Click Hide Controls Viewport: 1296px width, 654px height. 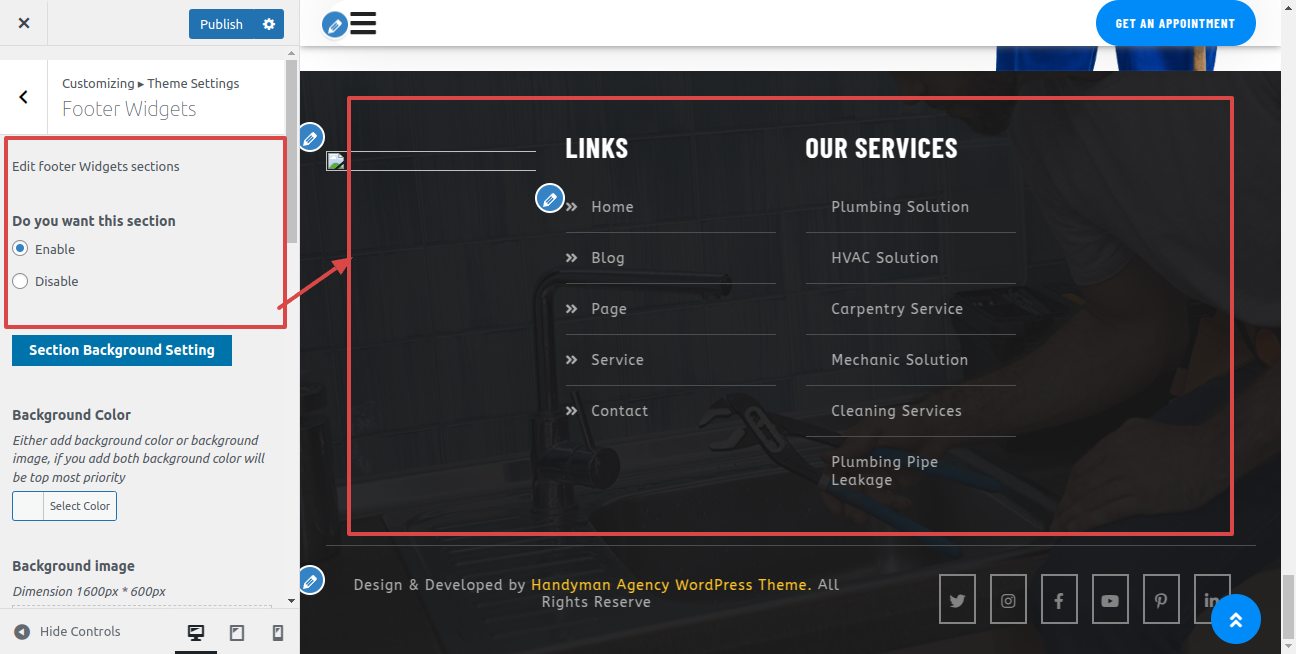click(67, 631)
